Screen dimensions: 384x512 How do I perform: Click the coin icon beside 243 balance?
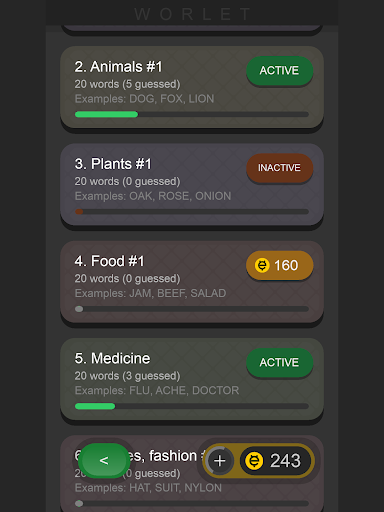click(x=254, y=461)
